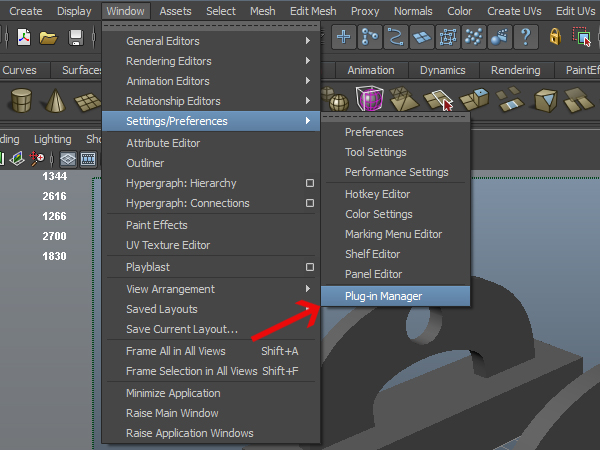Viewport: 600px width, 450px height.
Task: Click the magnifier with red cross icon
Action: click(37, 158)
